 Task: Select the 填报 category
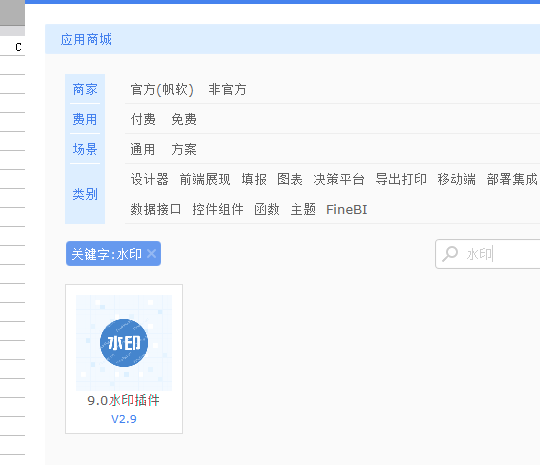pyautogui.click(x=254, y=179)
